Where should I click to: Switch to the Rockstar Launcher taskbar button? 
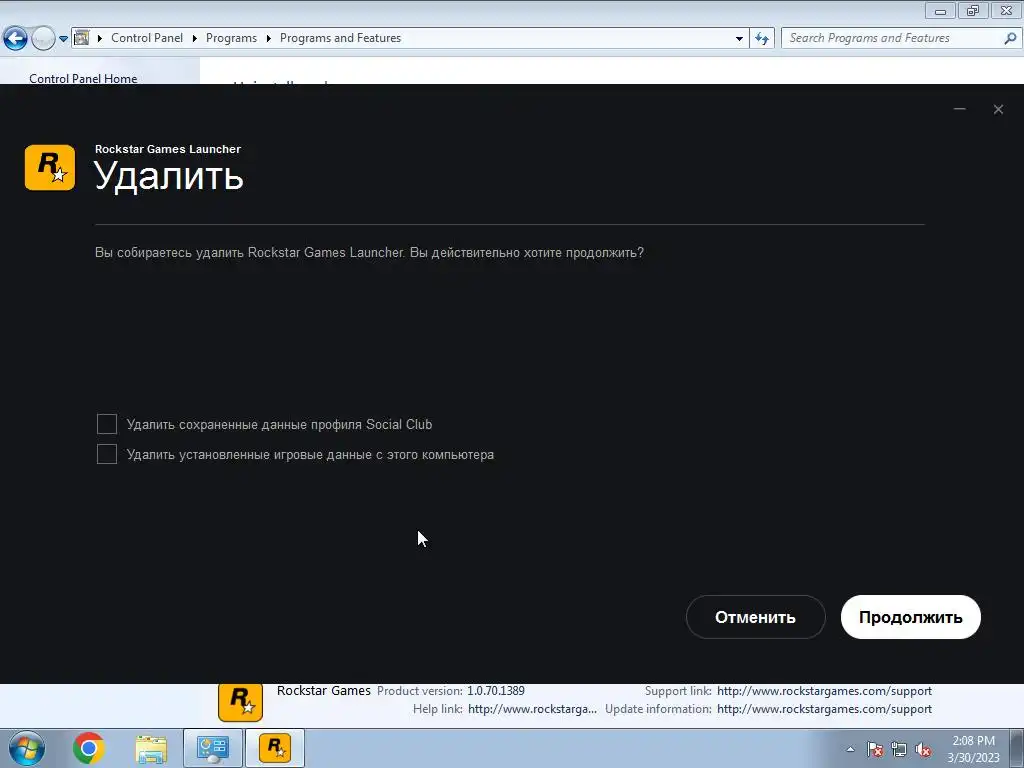pos(275,748)
